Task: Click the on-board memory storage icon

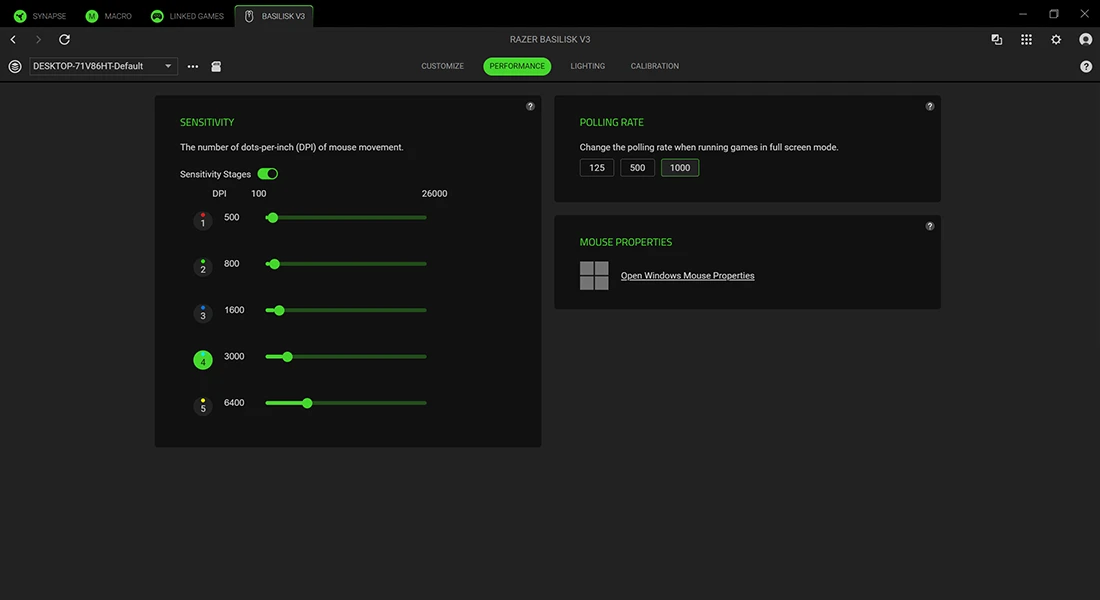Action: (x=216, y=67)
